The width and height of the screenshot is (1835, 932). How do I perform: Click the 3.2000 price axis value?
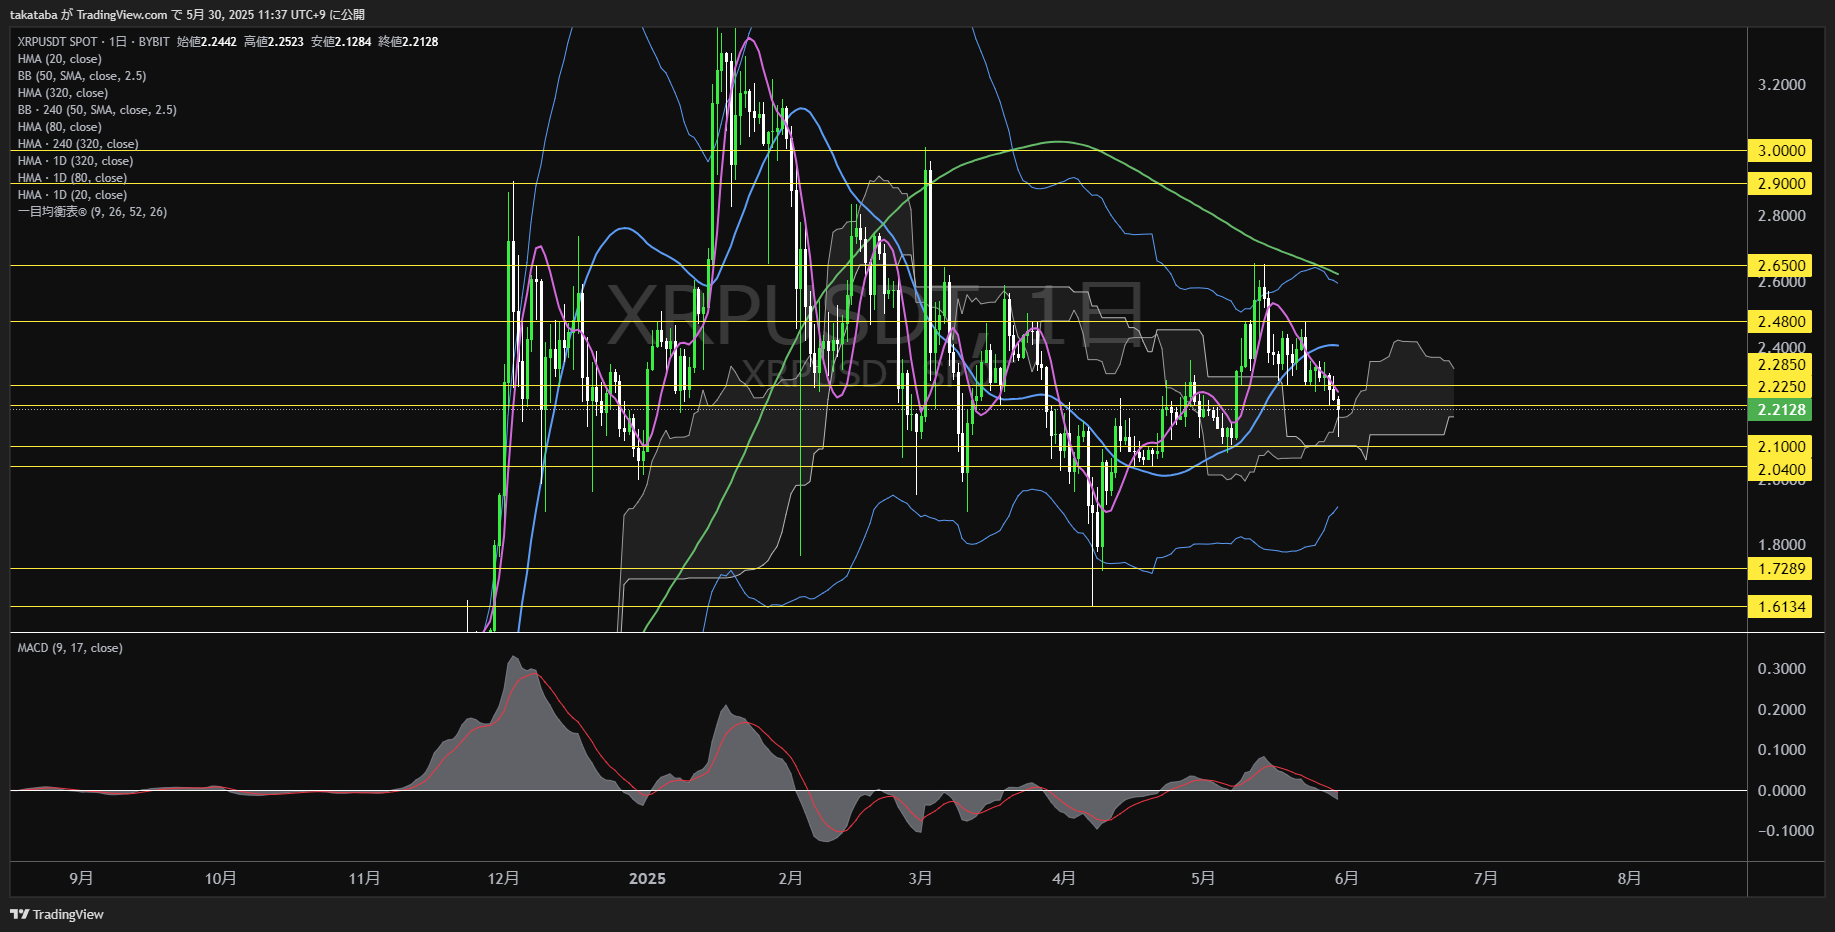click(x=1782, y=85)
